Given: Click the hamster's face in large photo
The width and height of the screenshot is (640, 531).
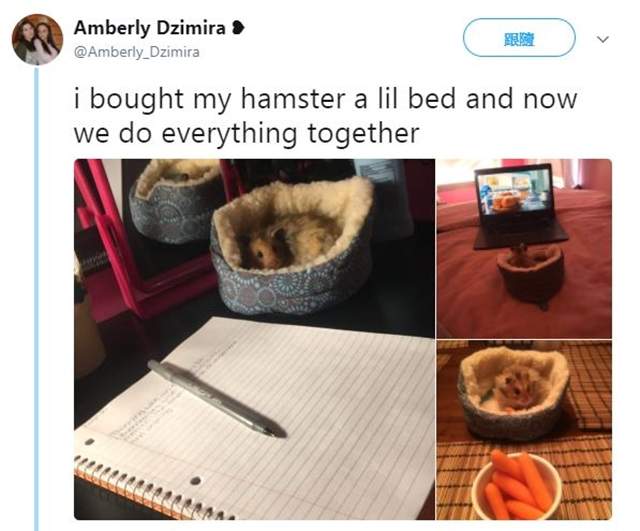Looking at the screenshot, I should point(260,252).
